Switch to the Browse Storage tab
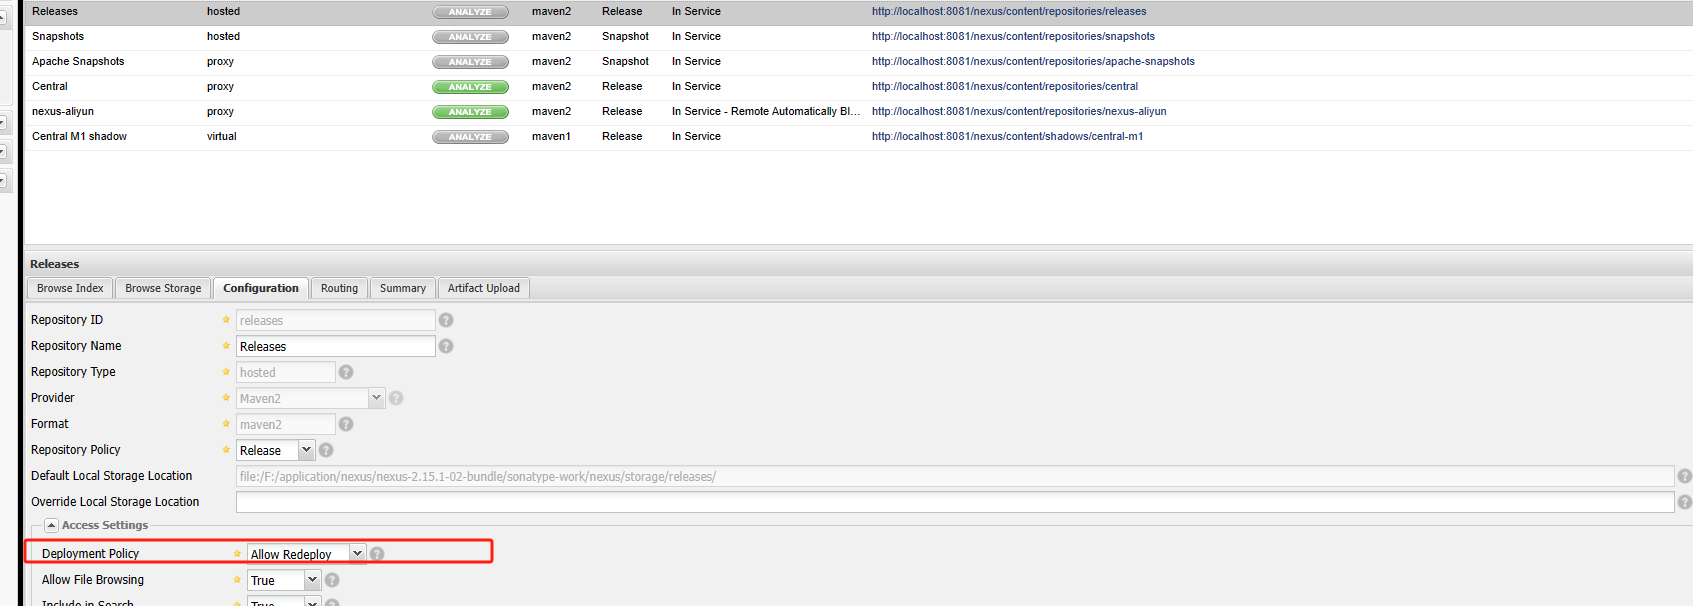This screenshot has height=606, width=1693. pos(163,288)
